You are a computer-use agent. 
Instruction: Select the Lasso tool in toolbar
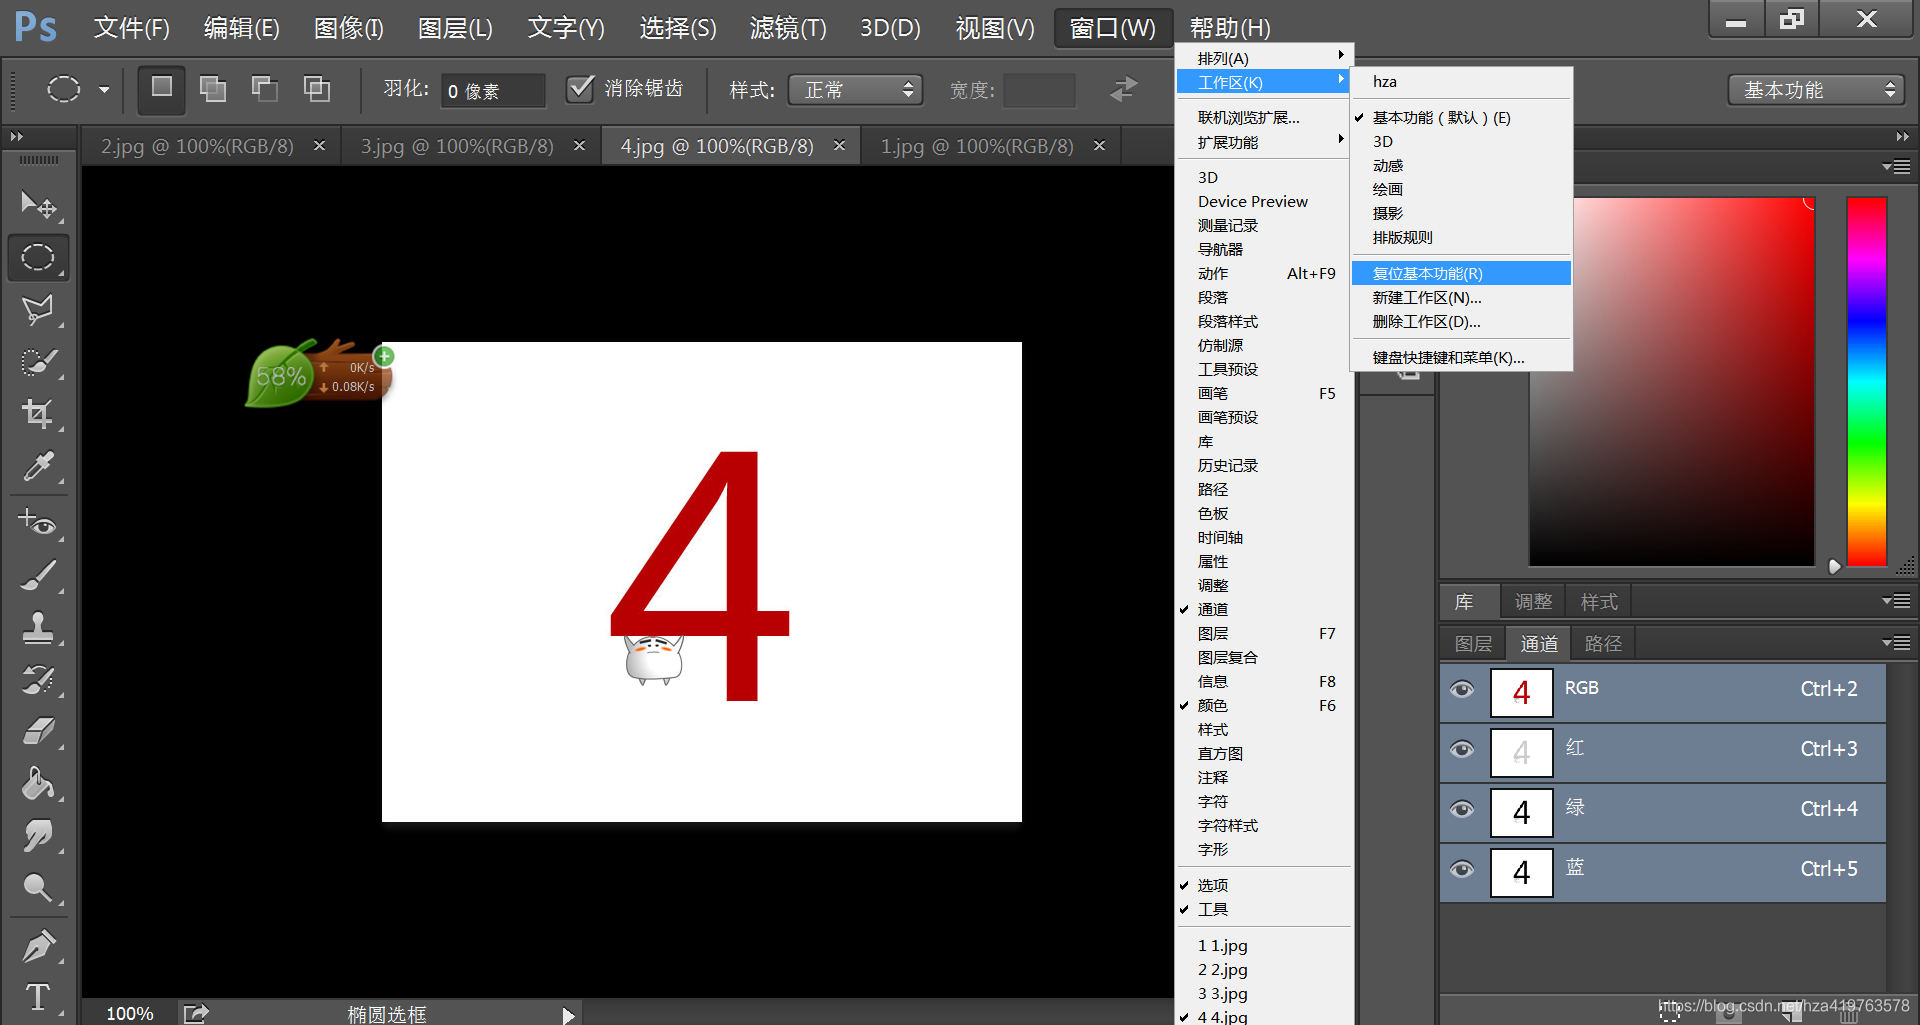[38, 310]
